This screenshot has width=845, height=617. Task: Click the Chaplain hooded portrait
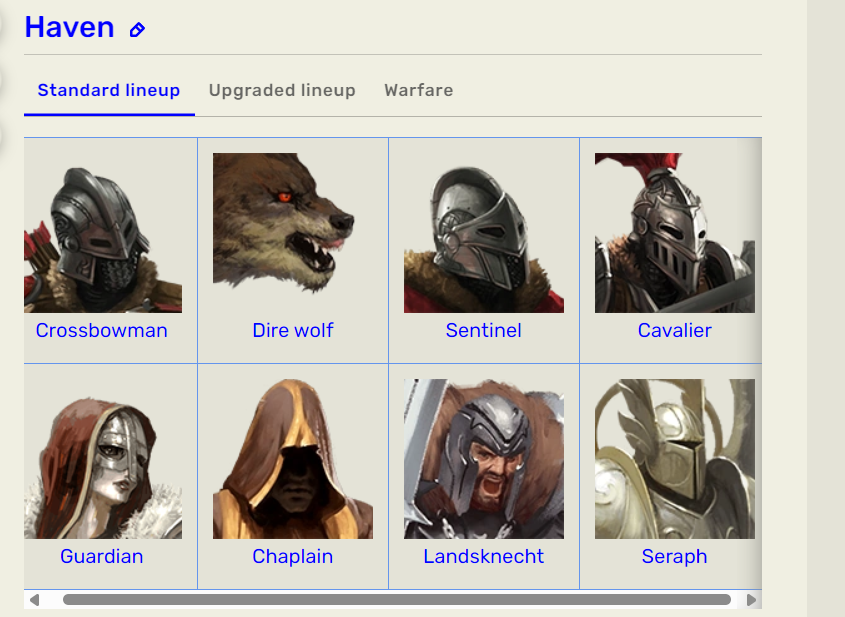point(293,459)
